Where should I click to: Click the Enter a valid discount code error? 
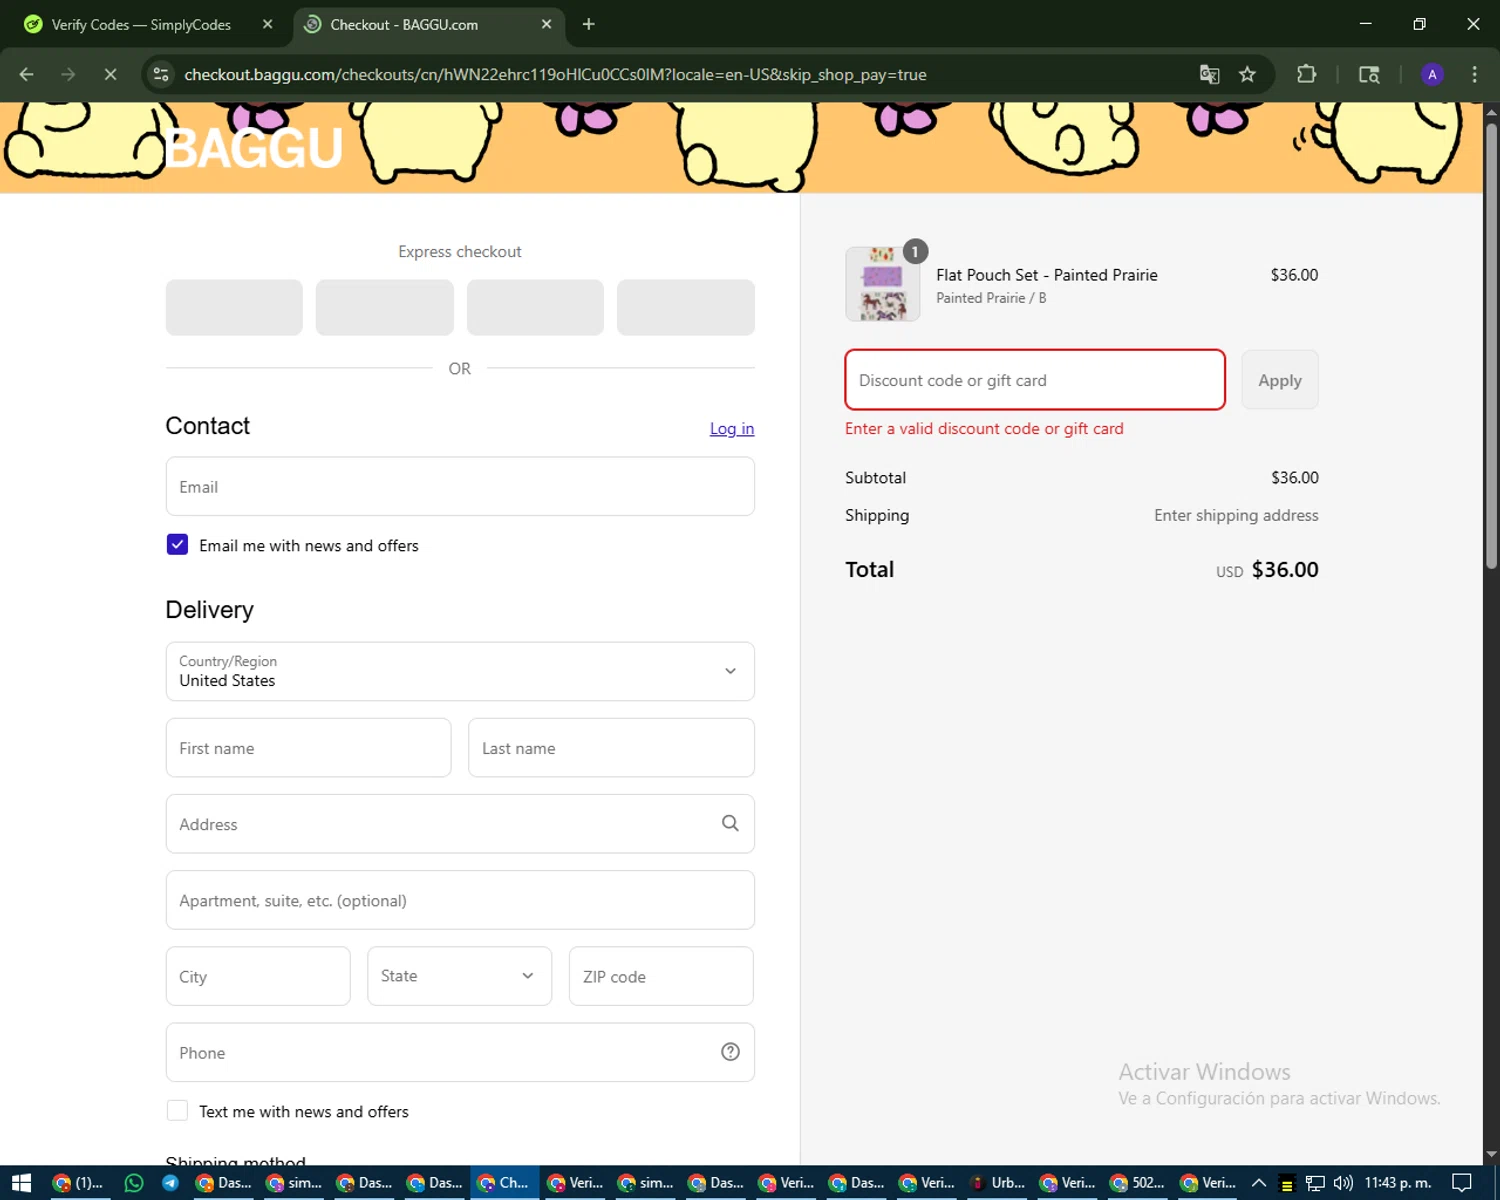984,428
